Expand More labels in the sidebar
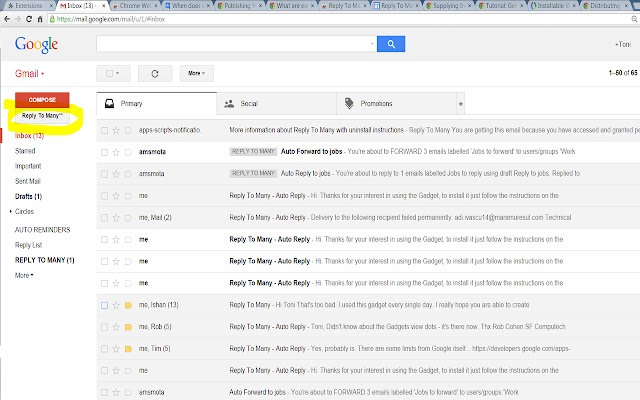Screen dimensions: 640x400 pyautogui.click(x=24, y=276)
